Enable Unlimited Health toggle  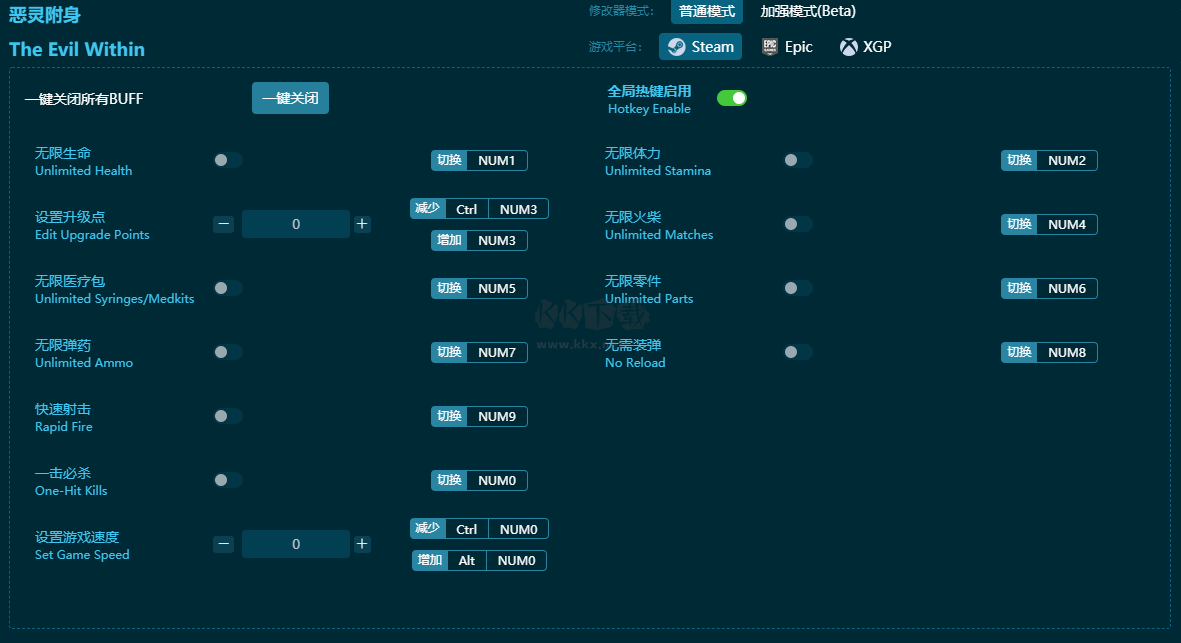[x=227, y=160]
